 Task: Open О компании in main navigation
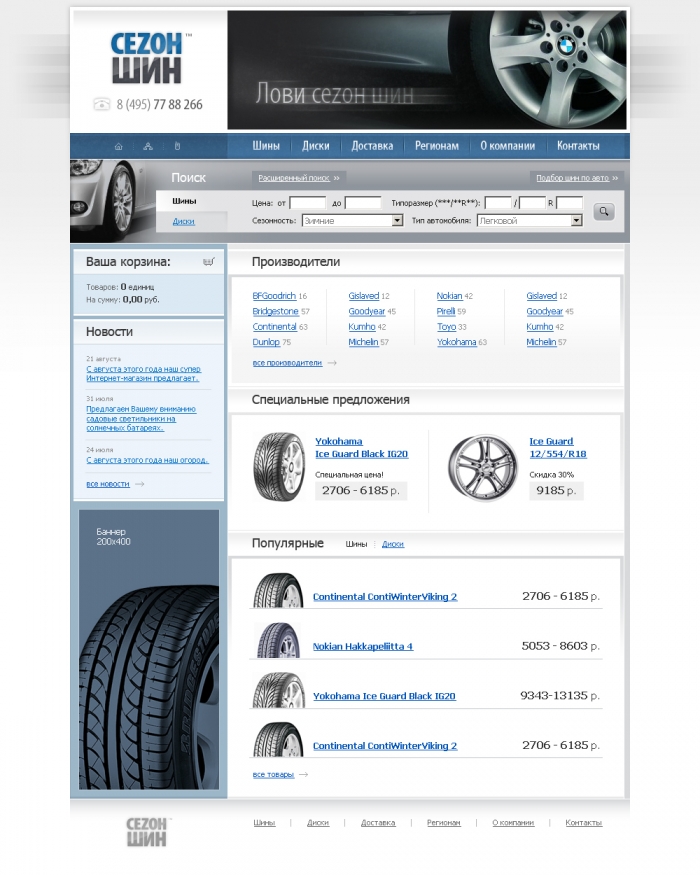click(x=507, y=146)
